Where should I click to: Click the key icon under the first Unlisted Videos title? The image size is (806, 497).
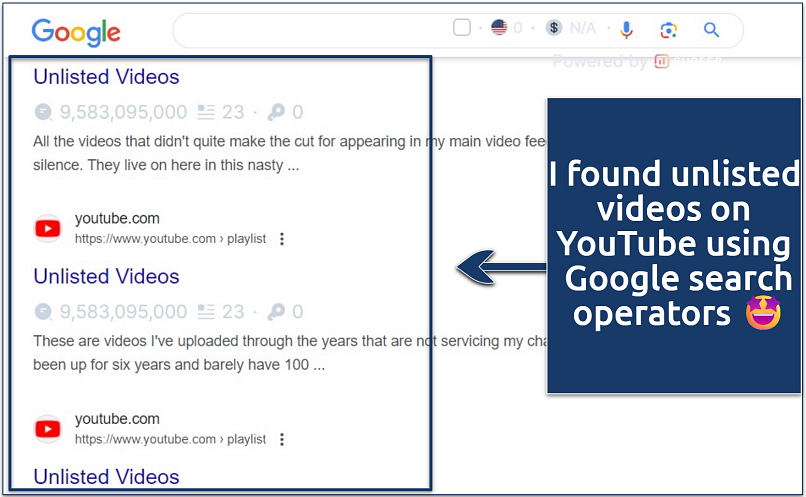click(x=277, y=112)
